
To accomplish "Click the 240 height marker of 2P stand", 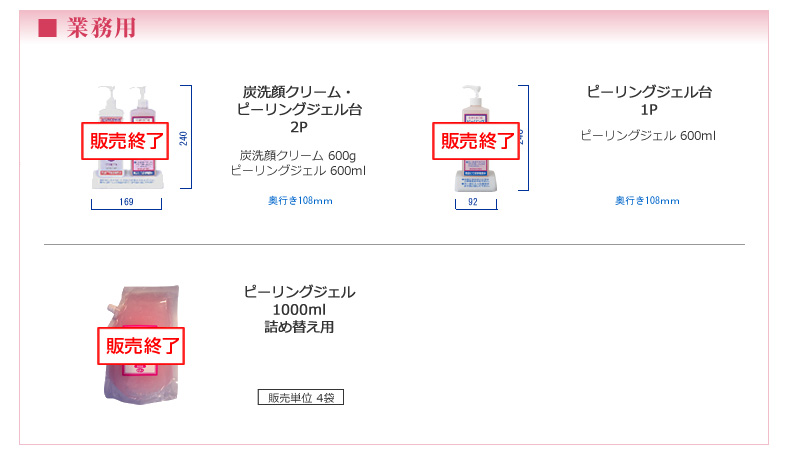I will pos(183,138).
